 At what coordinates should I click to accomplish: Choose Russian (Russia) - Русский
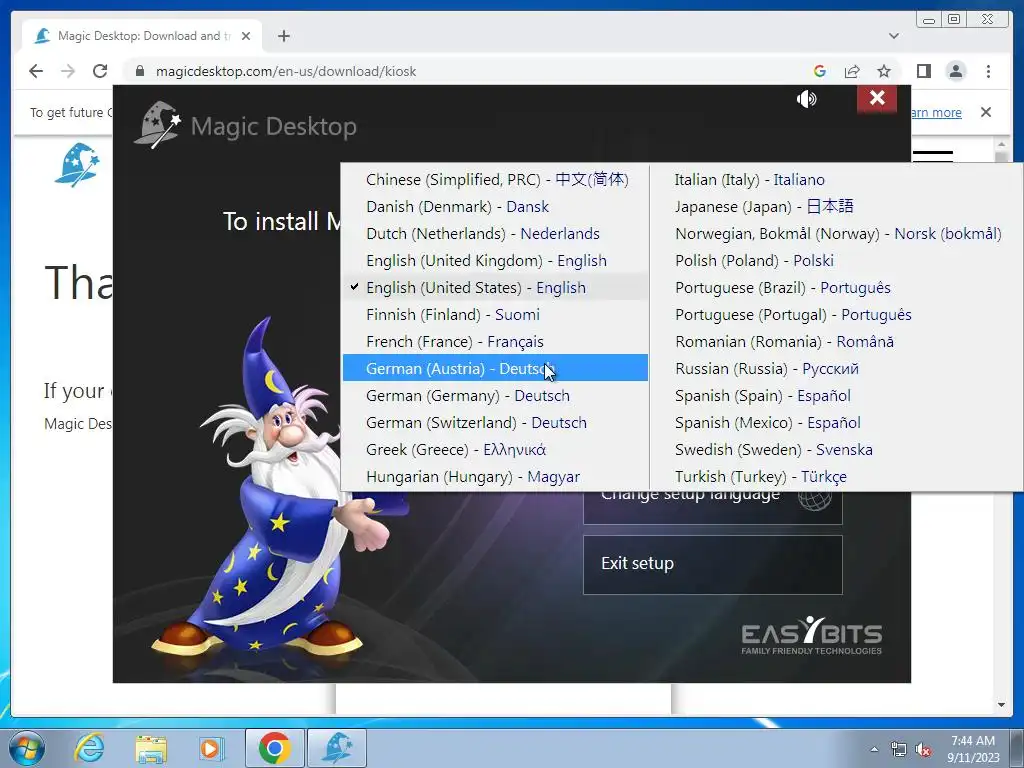pyautogui.click(x=837, y=368)
